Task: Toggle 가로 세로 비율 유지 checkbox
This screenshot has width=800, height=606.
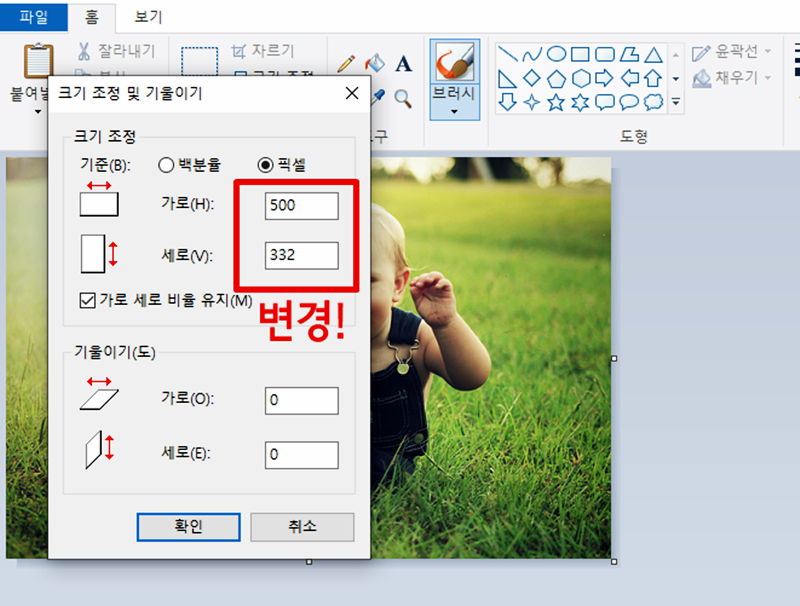Action: (87, 300)
